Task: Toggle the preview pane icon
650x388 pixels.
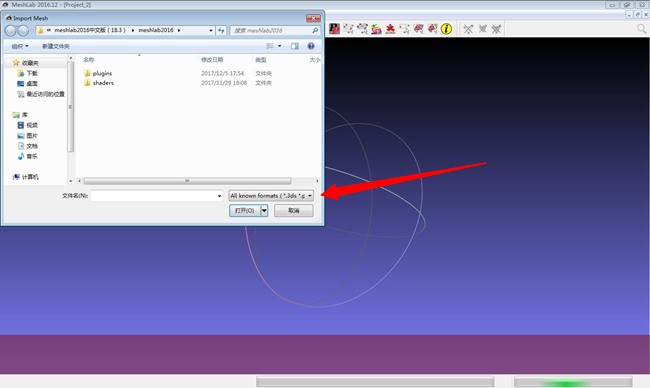Action: 294,46
